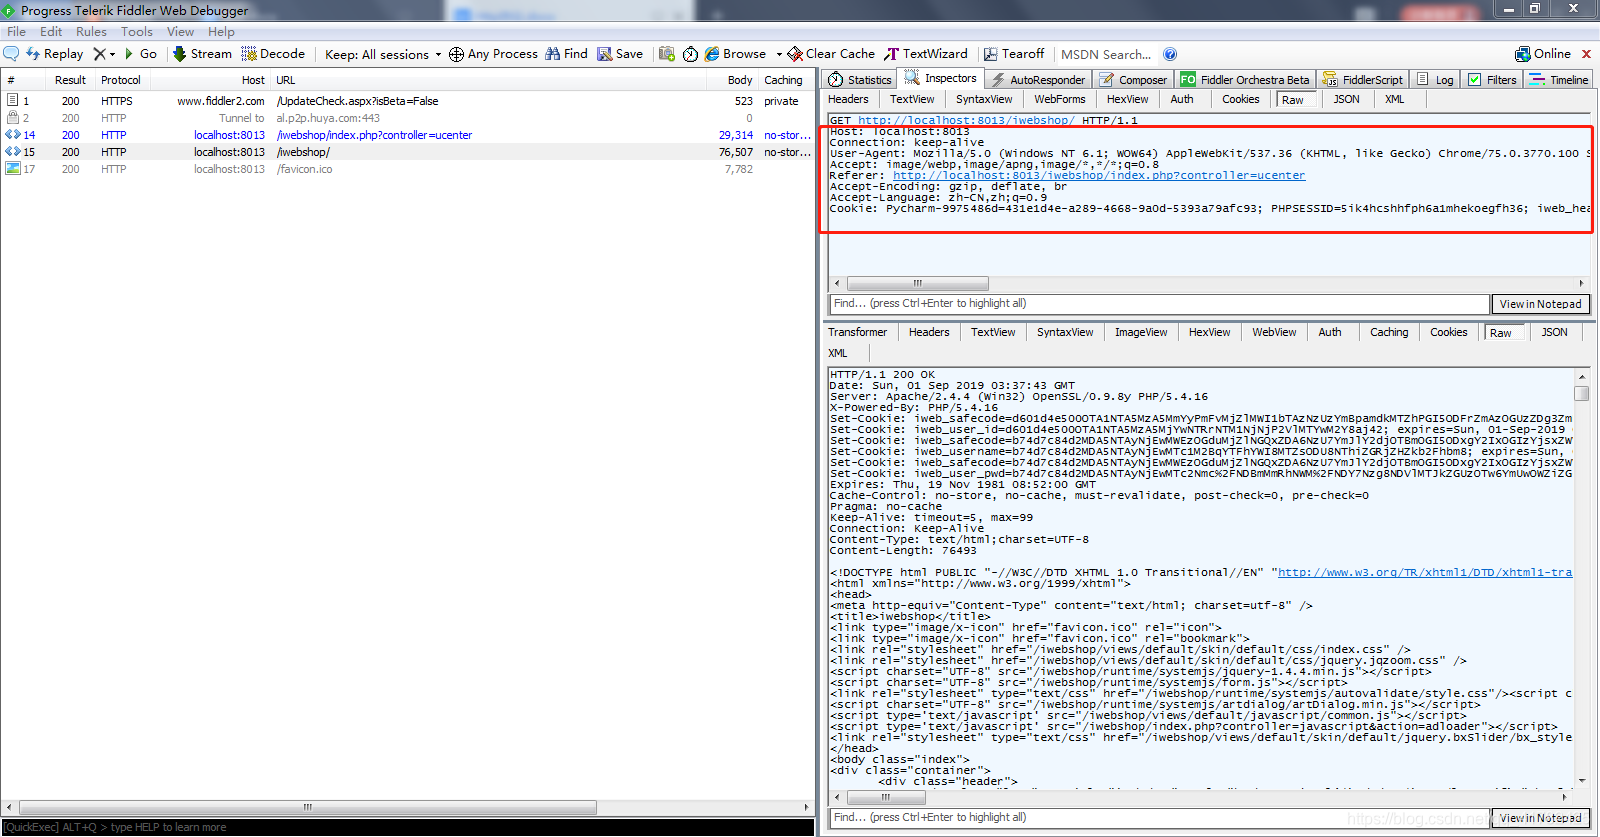
Task: Open the FiddlerScript tab
Action: point(1363,79)
